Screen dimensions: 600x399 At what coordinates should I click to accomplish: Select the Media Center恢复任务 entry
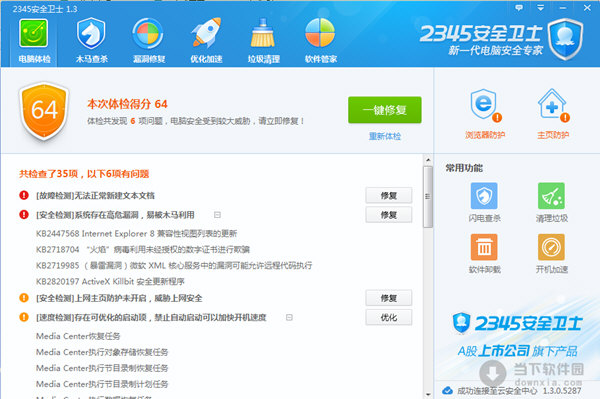point(78,336)
